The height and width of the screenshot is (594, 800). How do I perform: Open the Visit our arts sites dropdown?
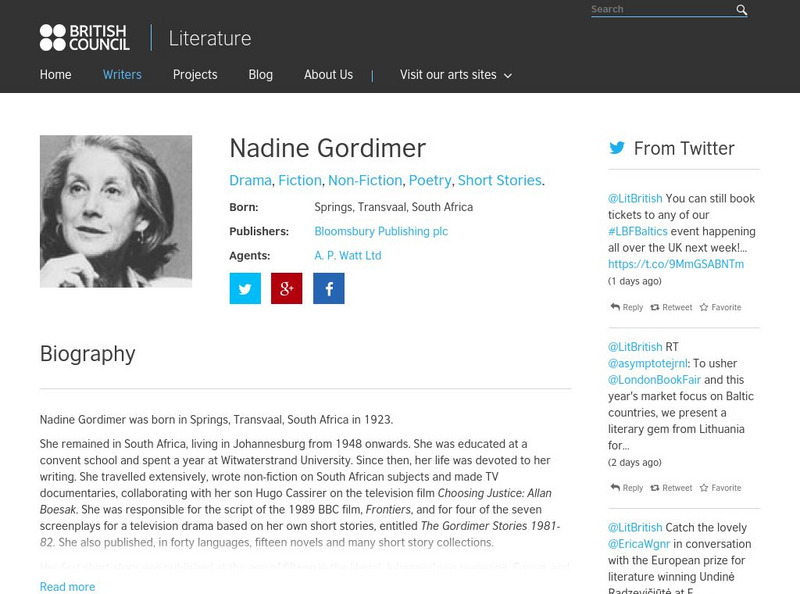(x=447, y=74)
